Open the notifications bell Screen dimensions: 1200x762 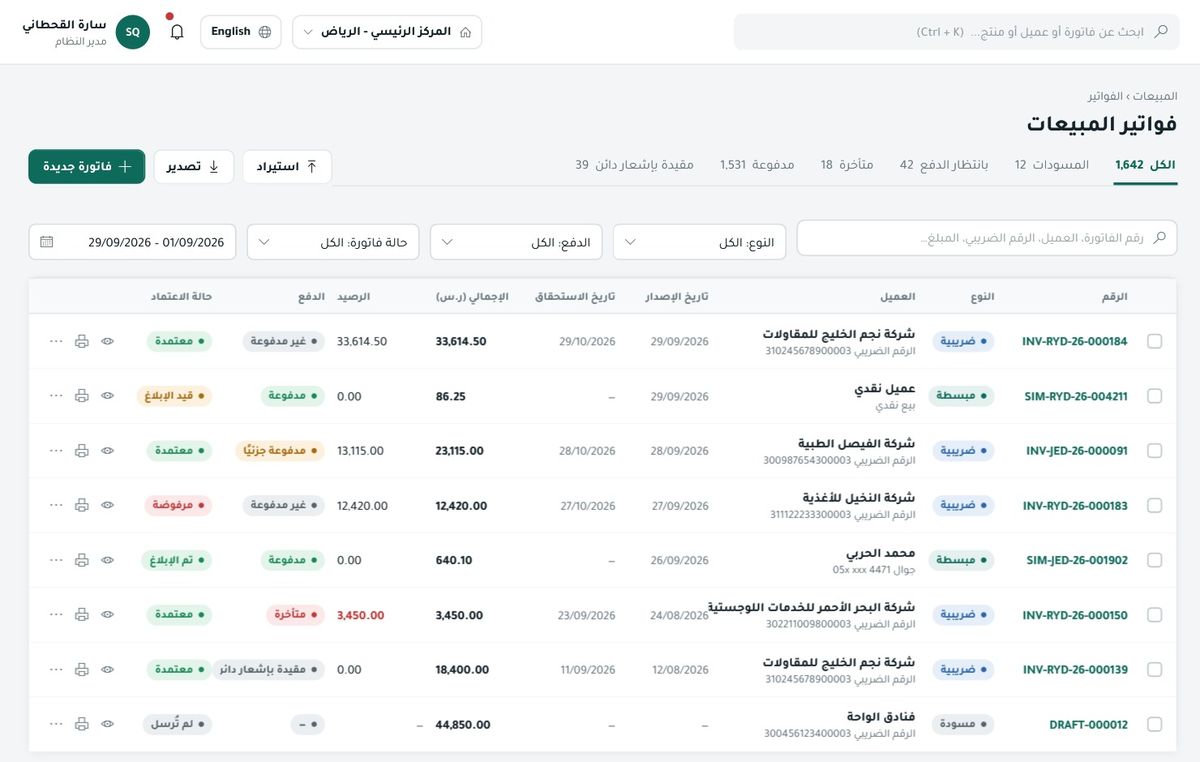point(177,32)
